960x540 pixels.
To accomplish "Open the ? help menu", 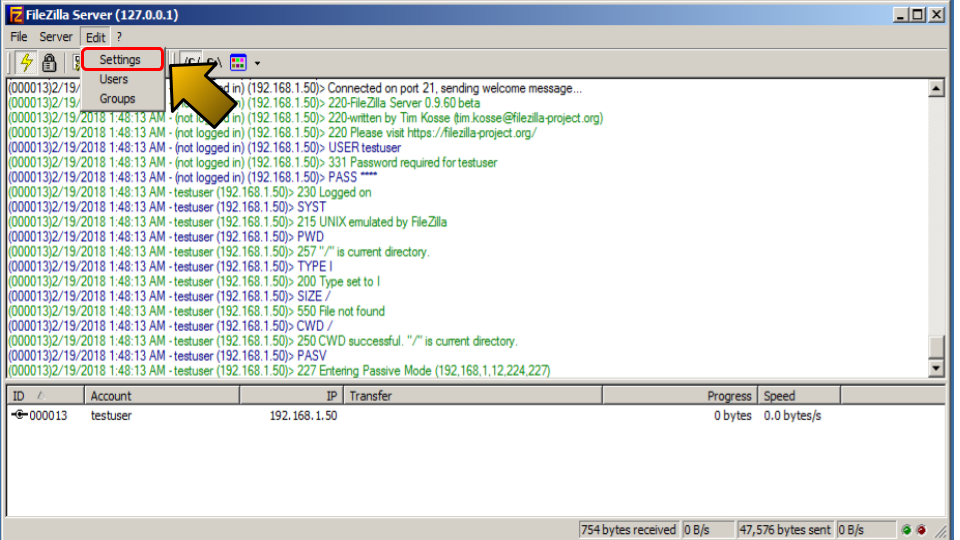I will click(119, 37).
